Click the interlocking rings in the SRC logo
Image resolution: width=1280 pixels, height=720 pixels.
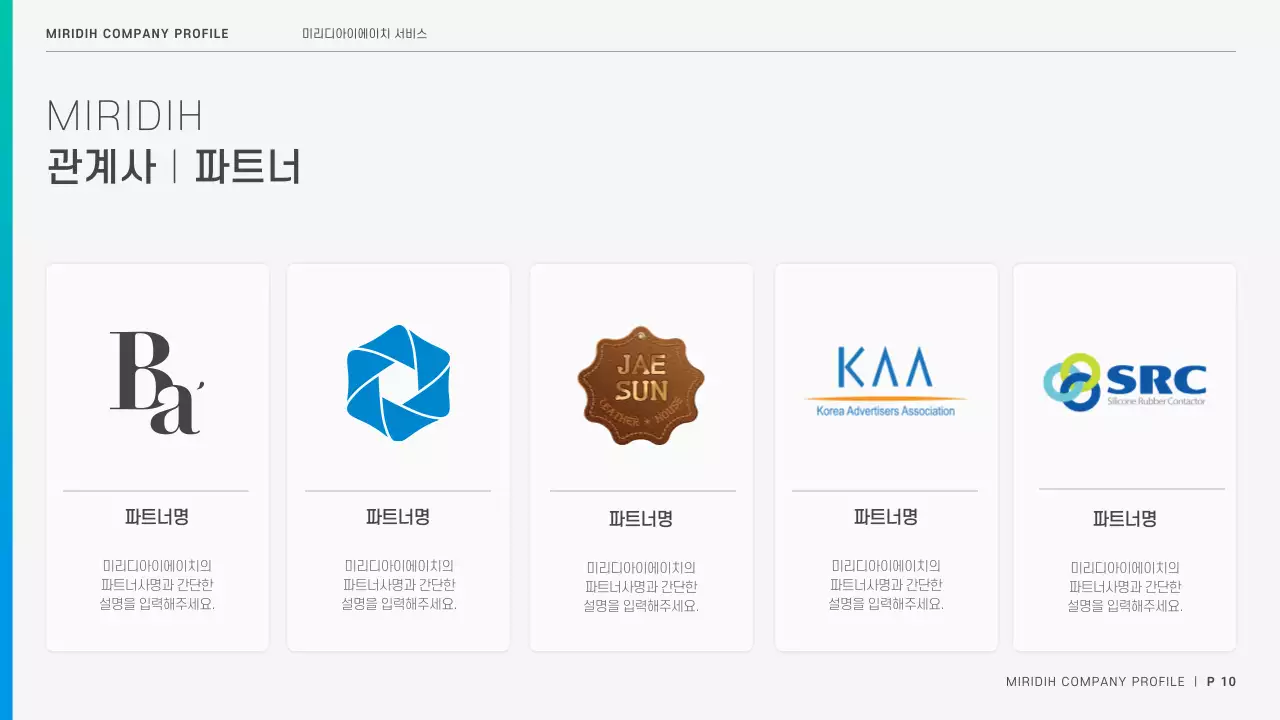click(x=1072, y=381)
